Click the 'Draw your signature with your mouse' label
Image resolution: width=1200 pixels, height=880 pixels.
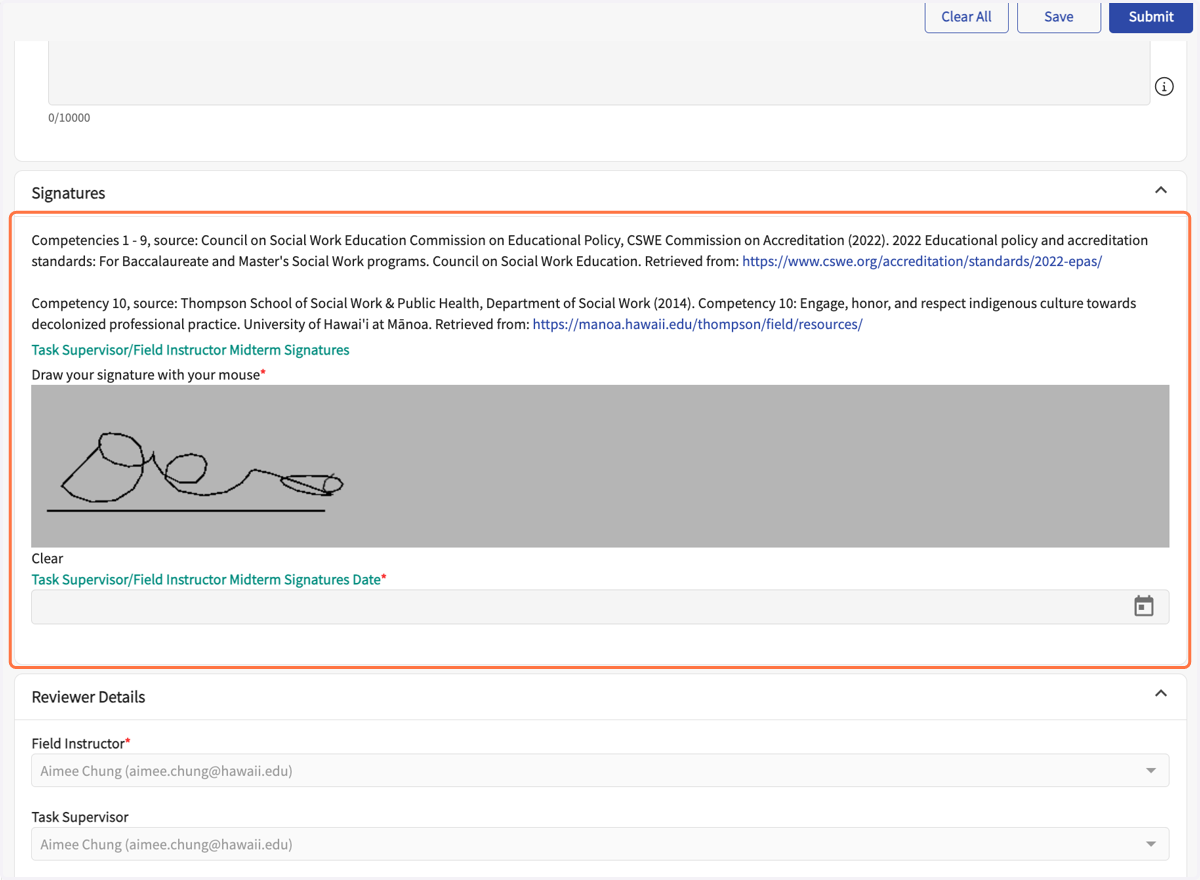(146, 374)
